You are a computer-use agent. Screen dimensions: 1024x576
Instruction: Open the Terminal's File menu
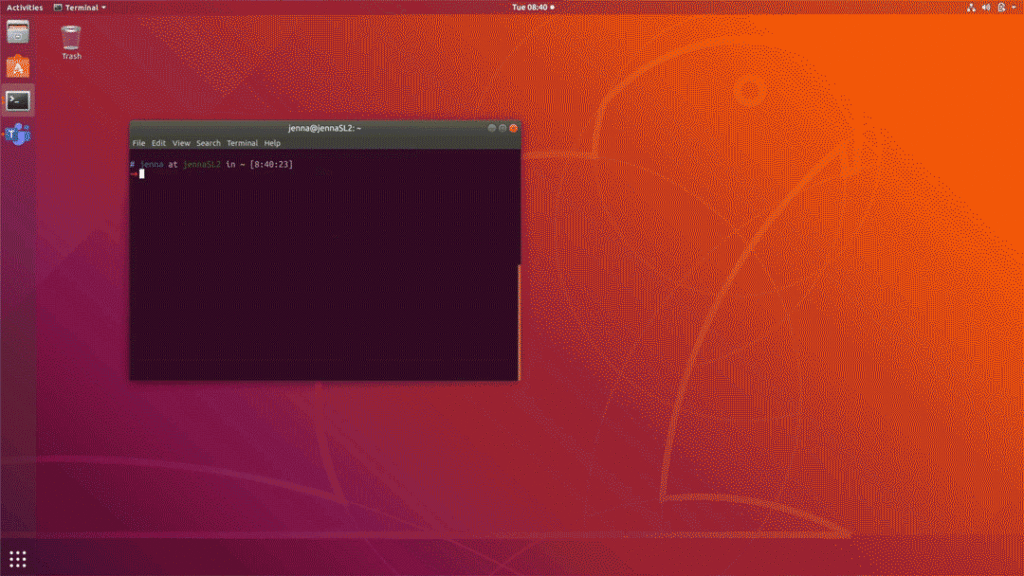pos(139,143)
